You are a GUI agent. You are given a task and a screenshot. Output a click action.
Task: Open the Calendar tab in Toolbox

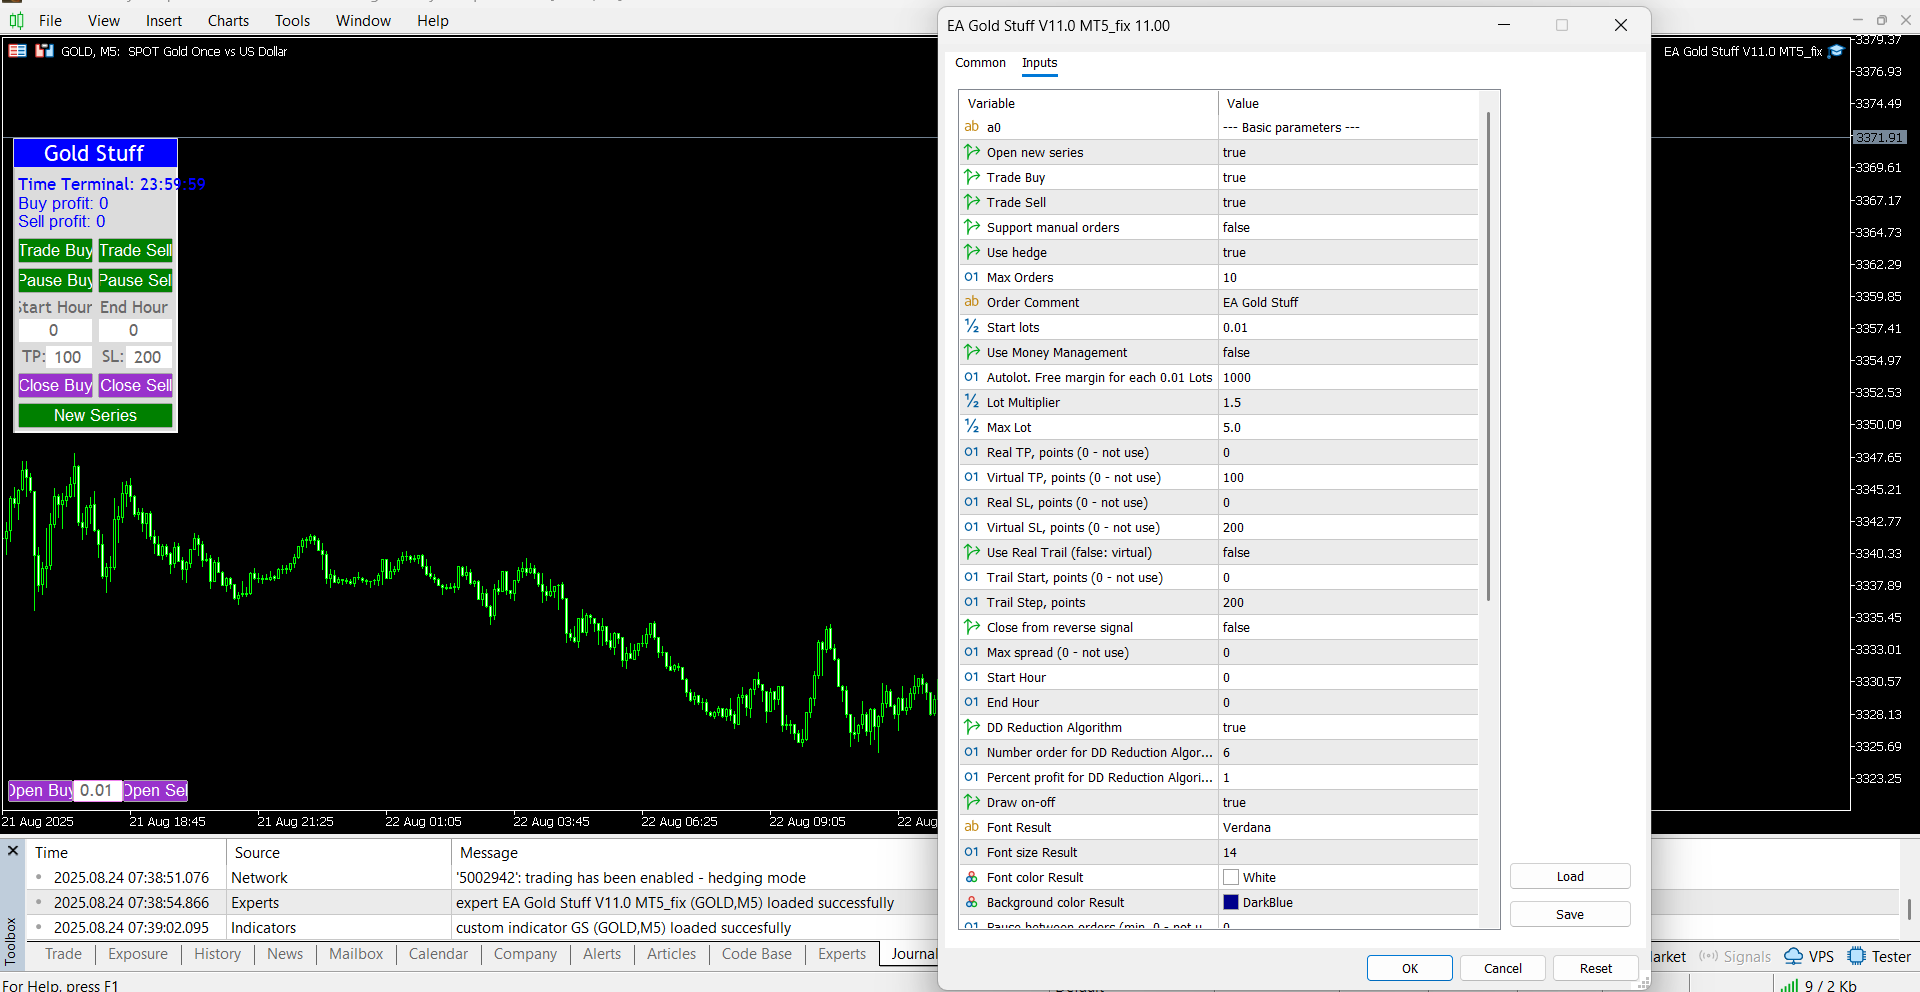coord(438,954)
